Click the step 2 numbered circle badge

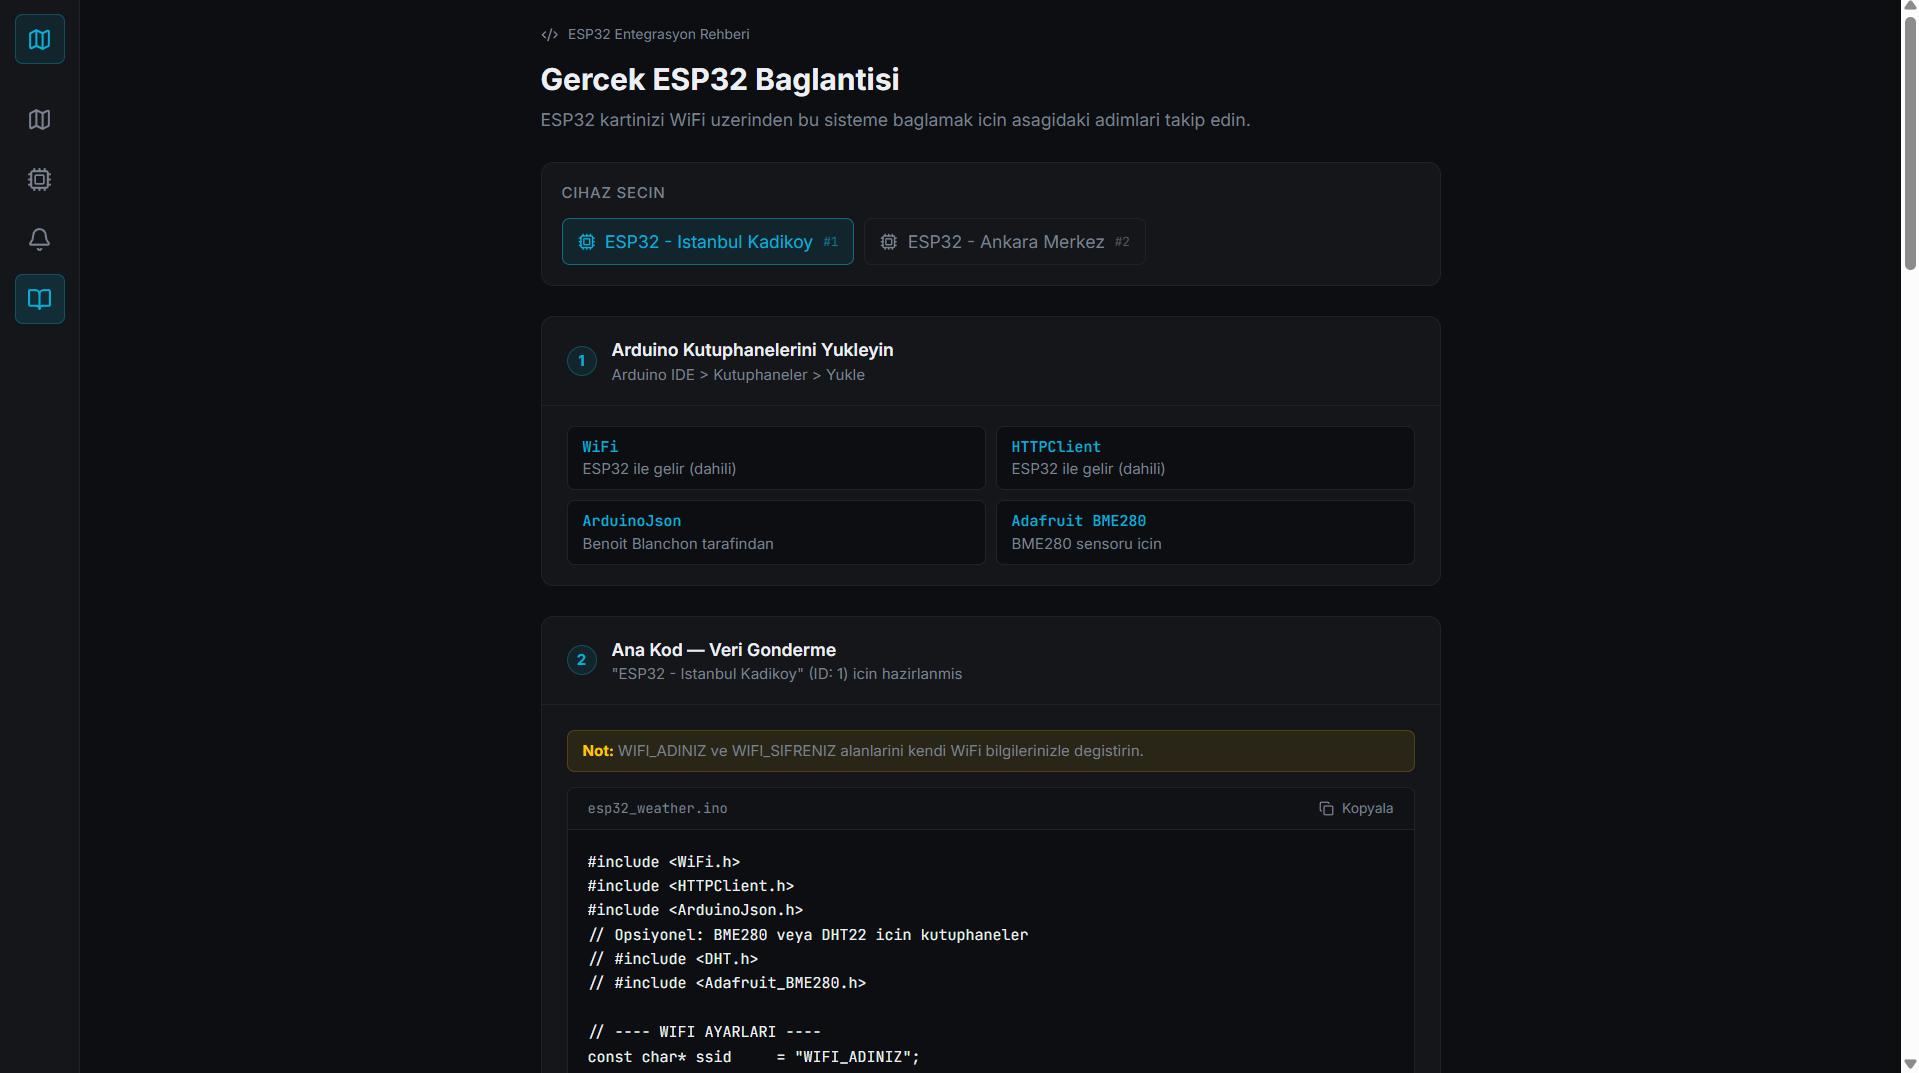(x=581, y=660)
